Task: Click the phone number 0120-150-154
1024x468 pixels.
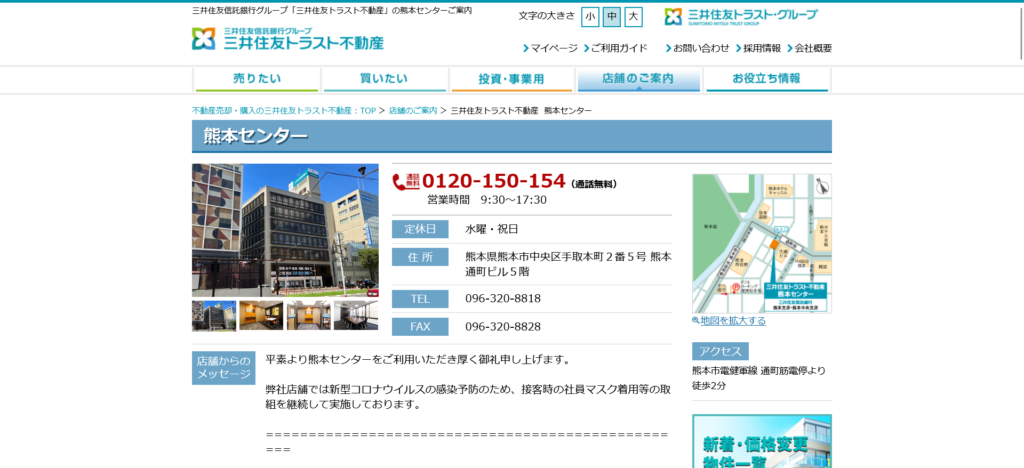Action: [x=494, y=181]
